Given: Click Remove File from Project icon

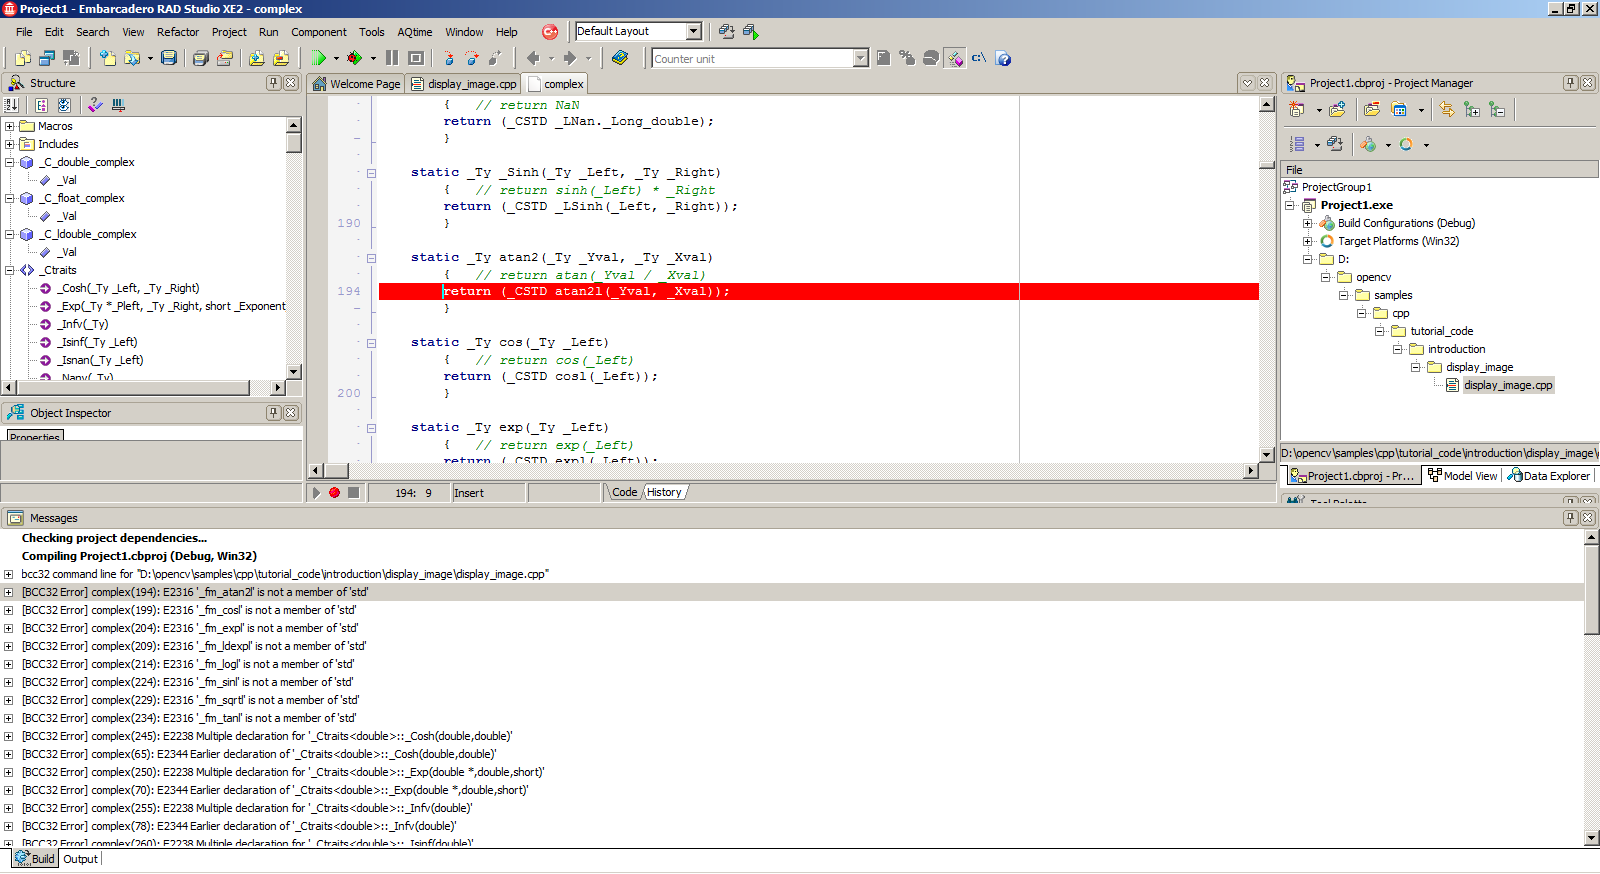Looking at the screenshot, I should coord(281,58).
